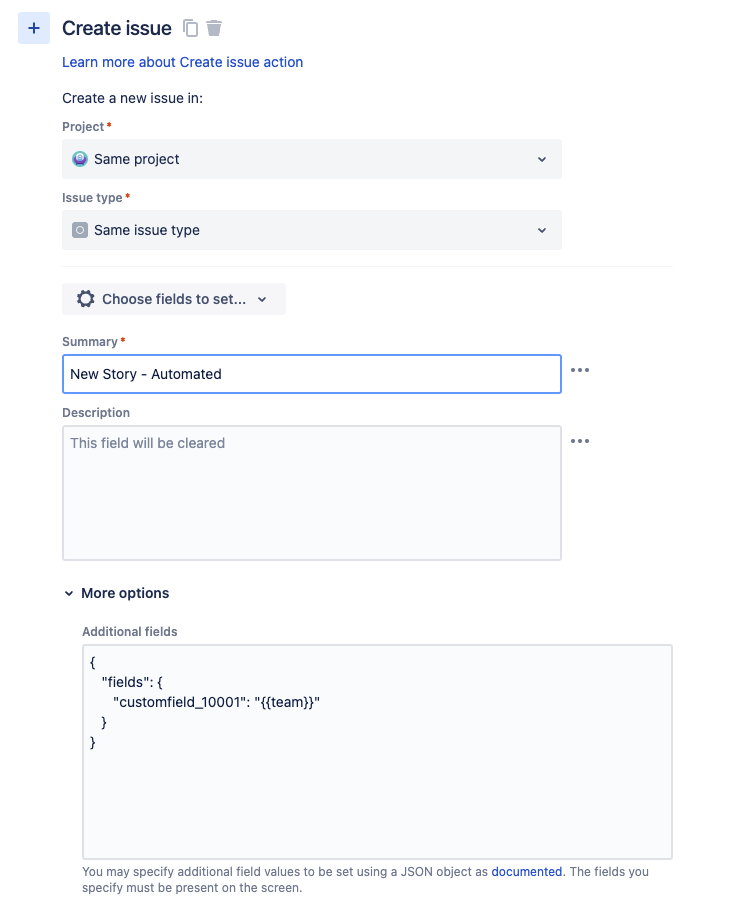Image resolution: width=739 pixels, height=911 pixels.
Task: Click the plus icon beside Create issue
Action: [x=33, y=27]
